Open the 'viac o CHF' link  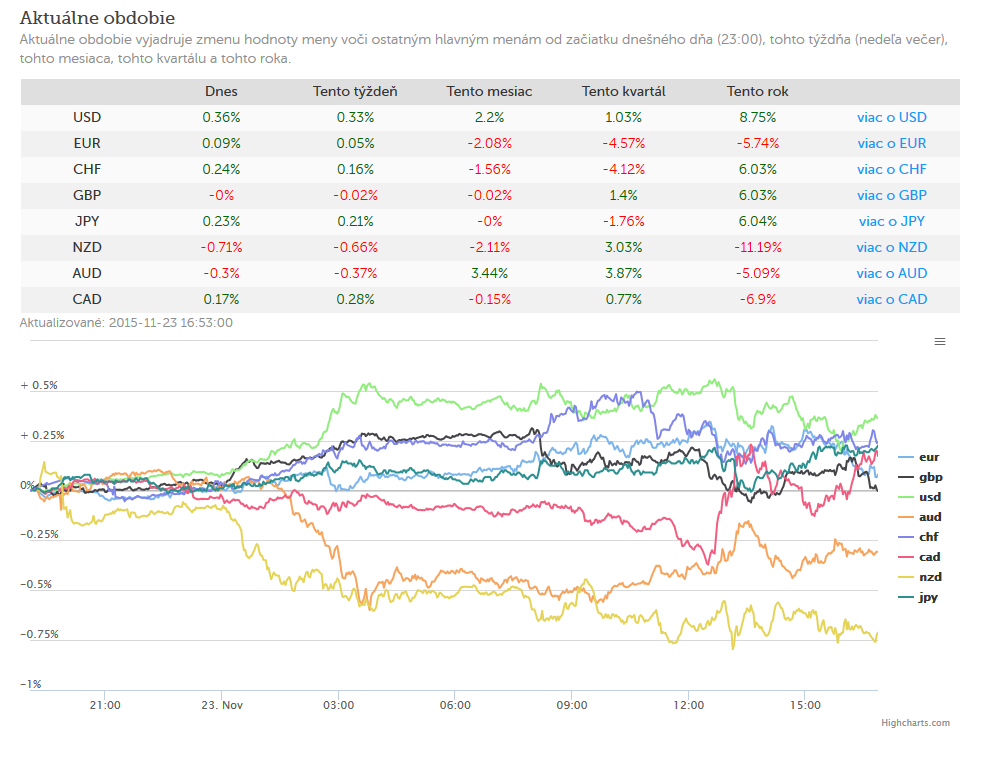[892, 170]
